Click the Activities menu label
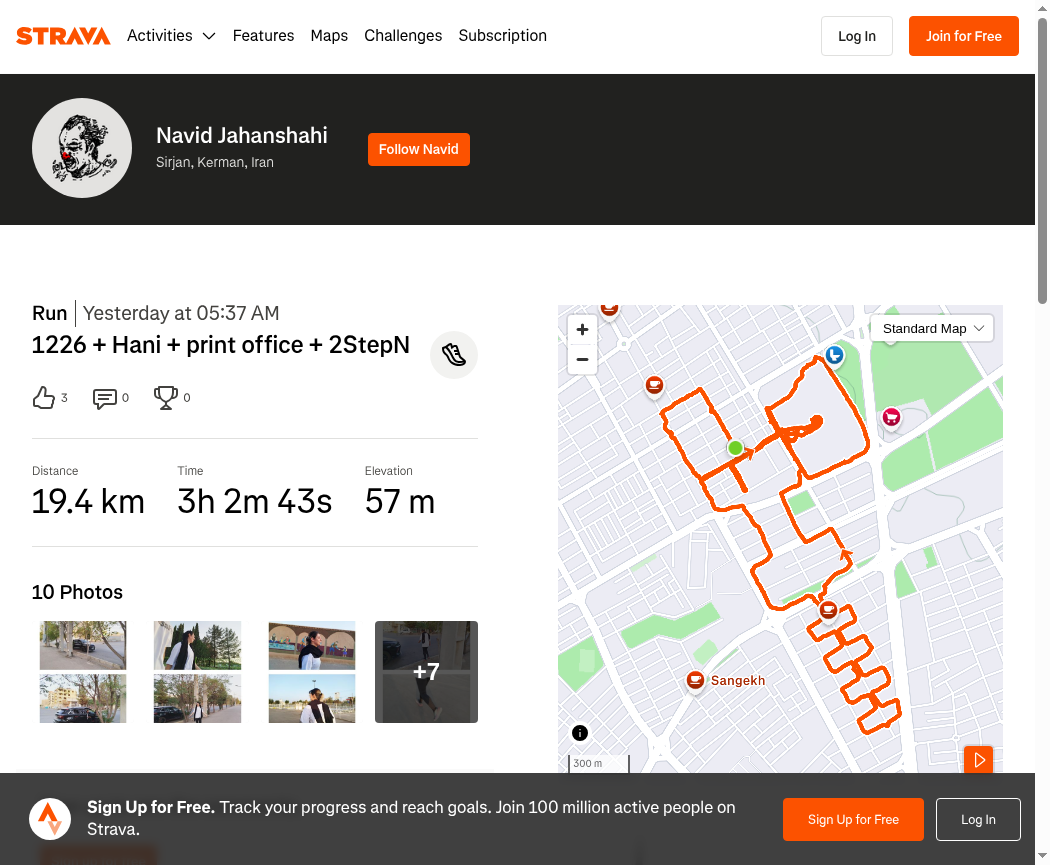The width and height of the screenshot is (1050, 865). (160, 35)
